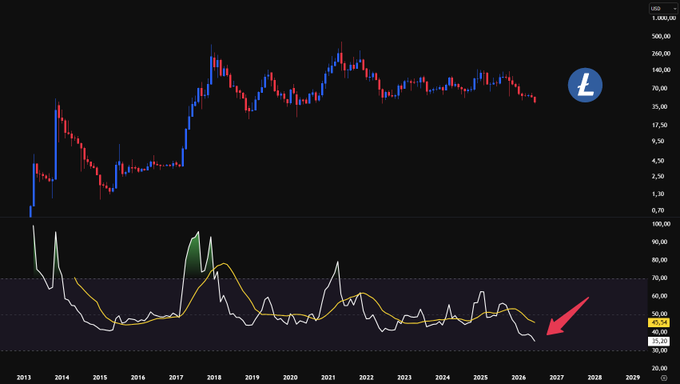Click the 260,00 price axis label

(661, 54)
